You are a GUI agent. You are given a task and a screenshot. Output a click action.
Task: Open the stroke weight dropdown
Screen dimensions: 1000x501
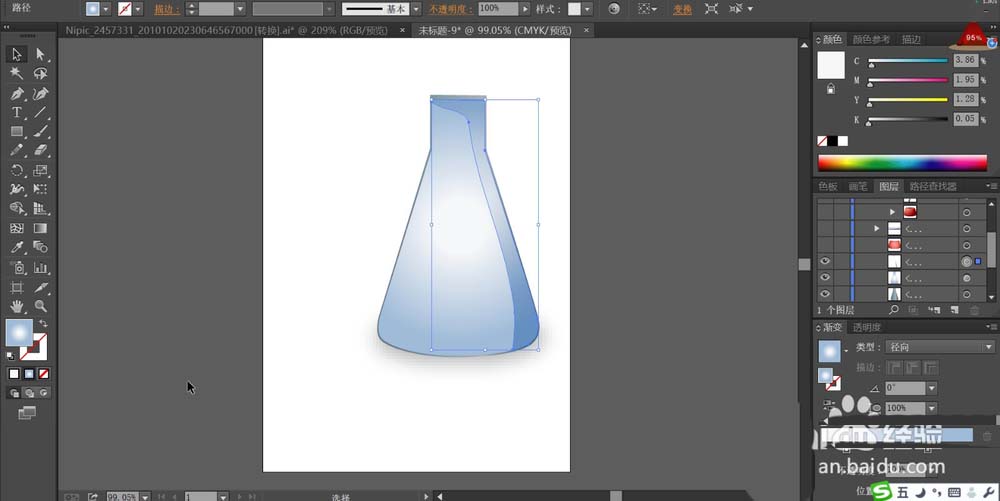[x=240, y=9]
